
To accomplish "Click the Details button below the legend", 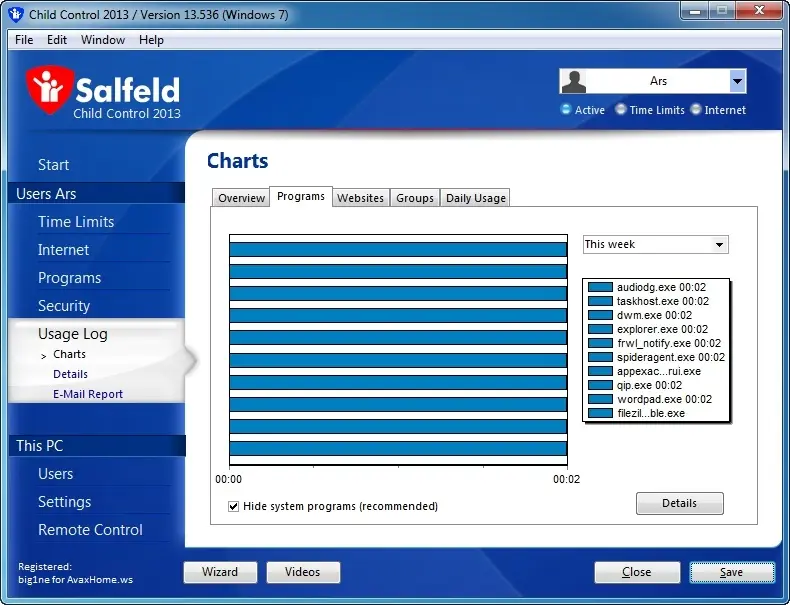I will point(680,503).
